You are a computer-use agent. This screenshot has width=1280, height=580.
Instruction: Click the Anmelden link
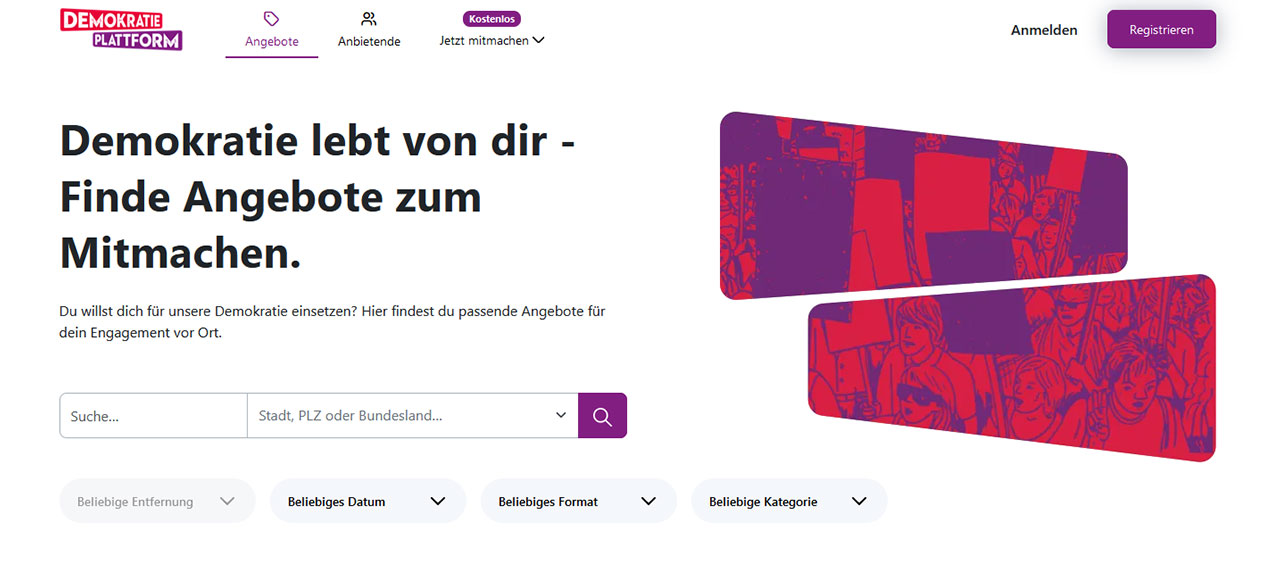pyautogui.click(x=1044, y=30)
